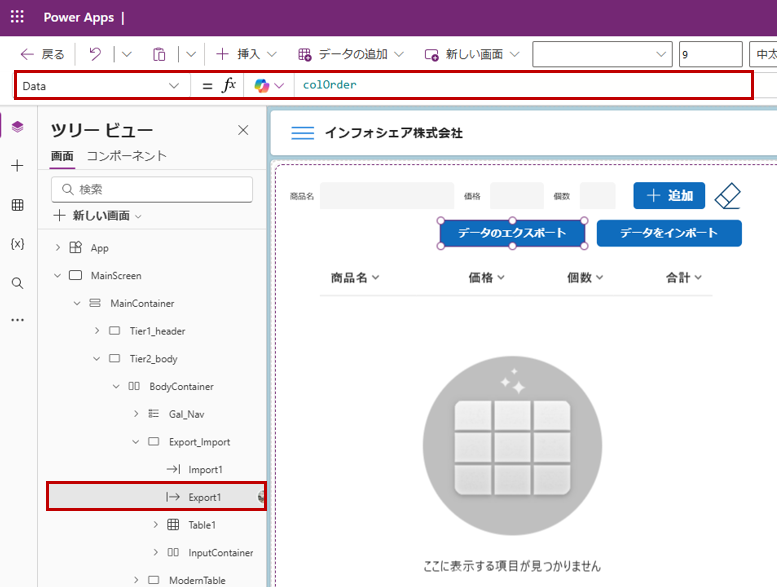This screenshot has width=777, height=587.
Task: Click the tree view 検索 search field
Action: 152,189
